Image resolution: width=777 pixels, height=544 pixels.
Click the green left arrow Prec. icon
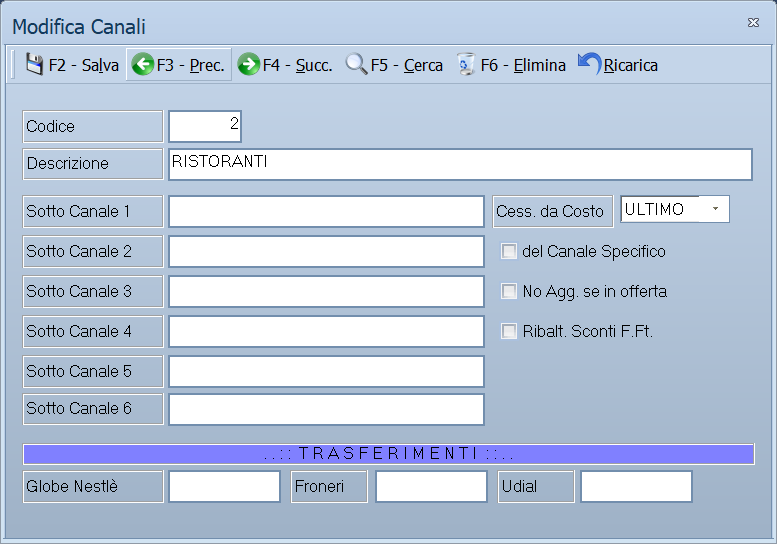coord(142,64)
